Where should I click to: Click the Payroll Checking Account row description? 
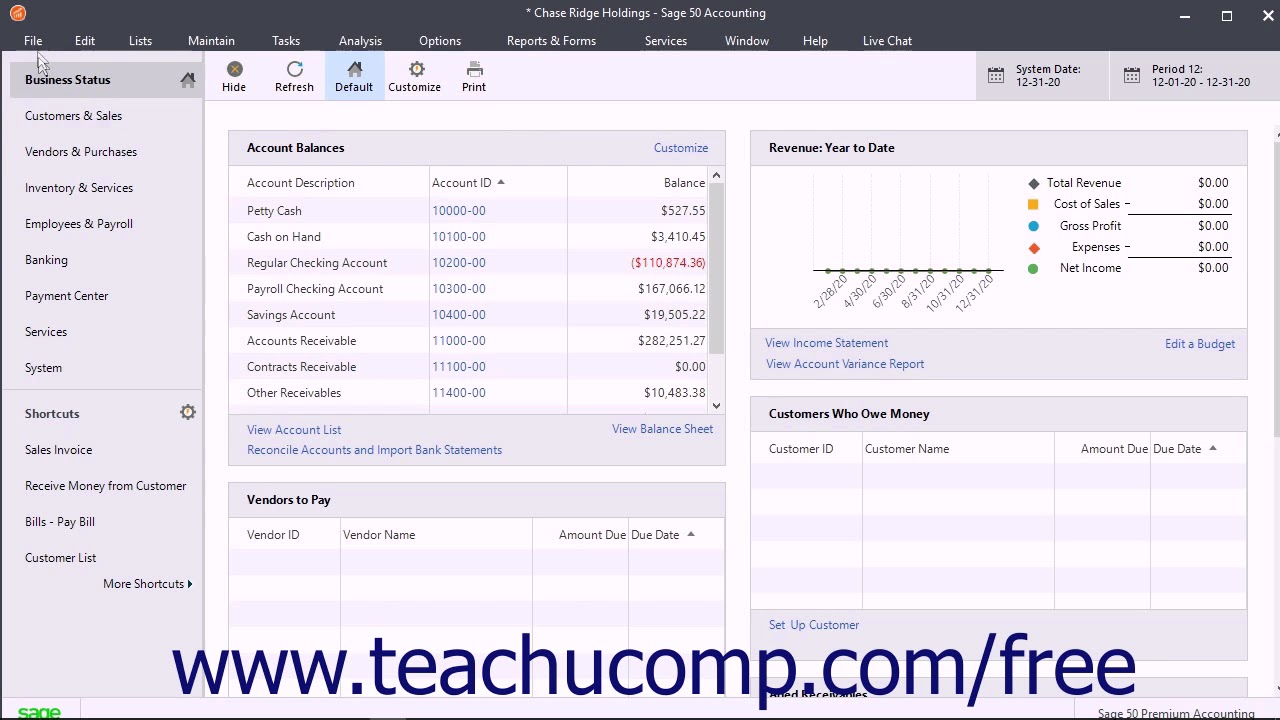click(315, 289)
